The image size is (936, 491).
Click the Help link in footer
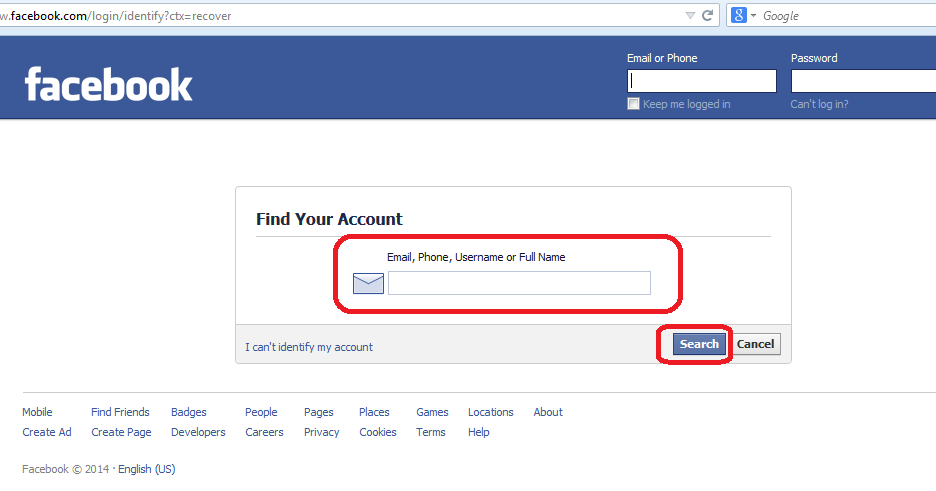click(479, 432)
